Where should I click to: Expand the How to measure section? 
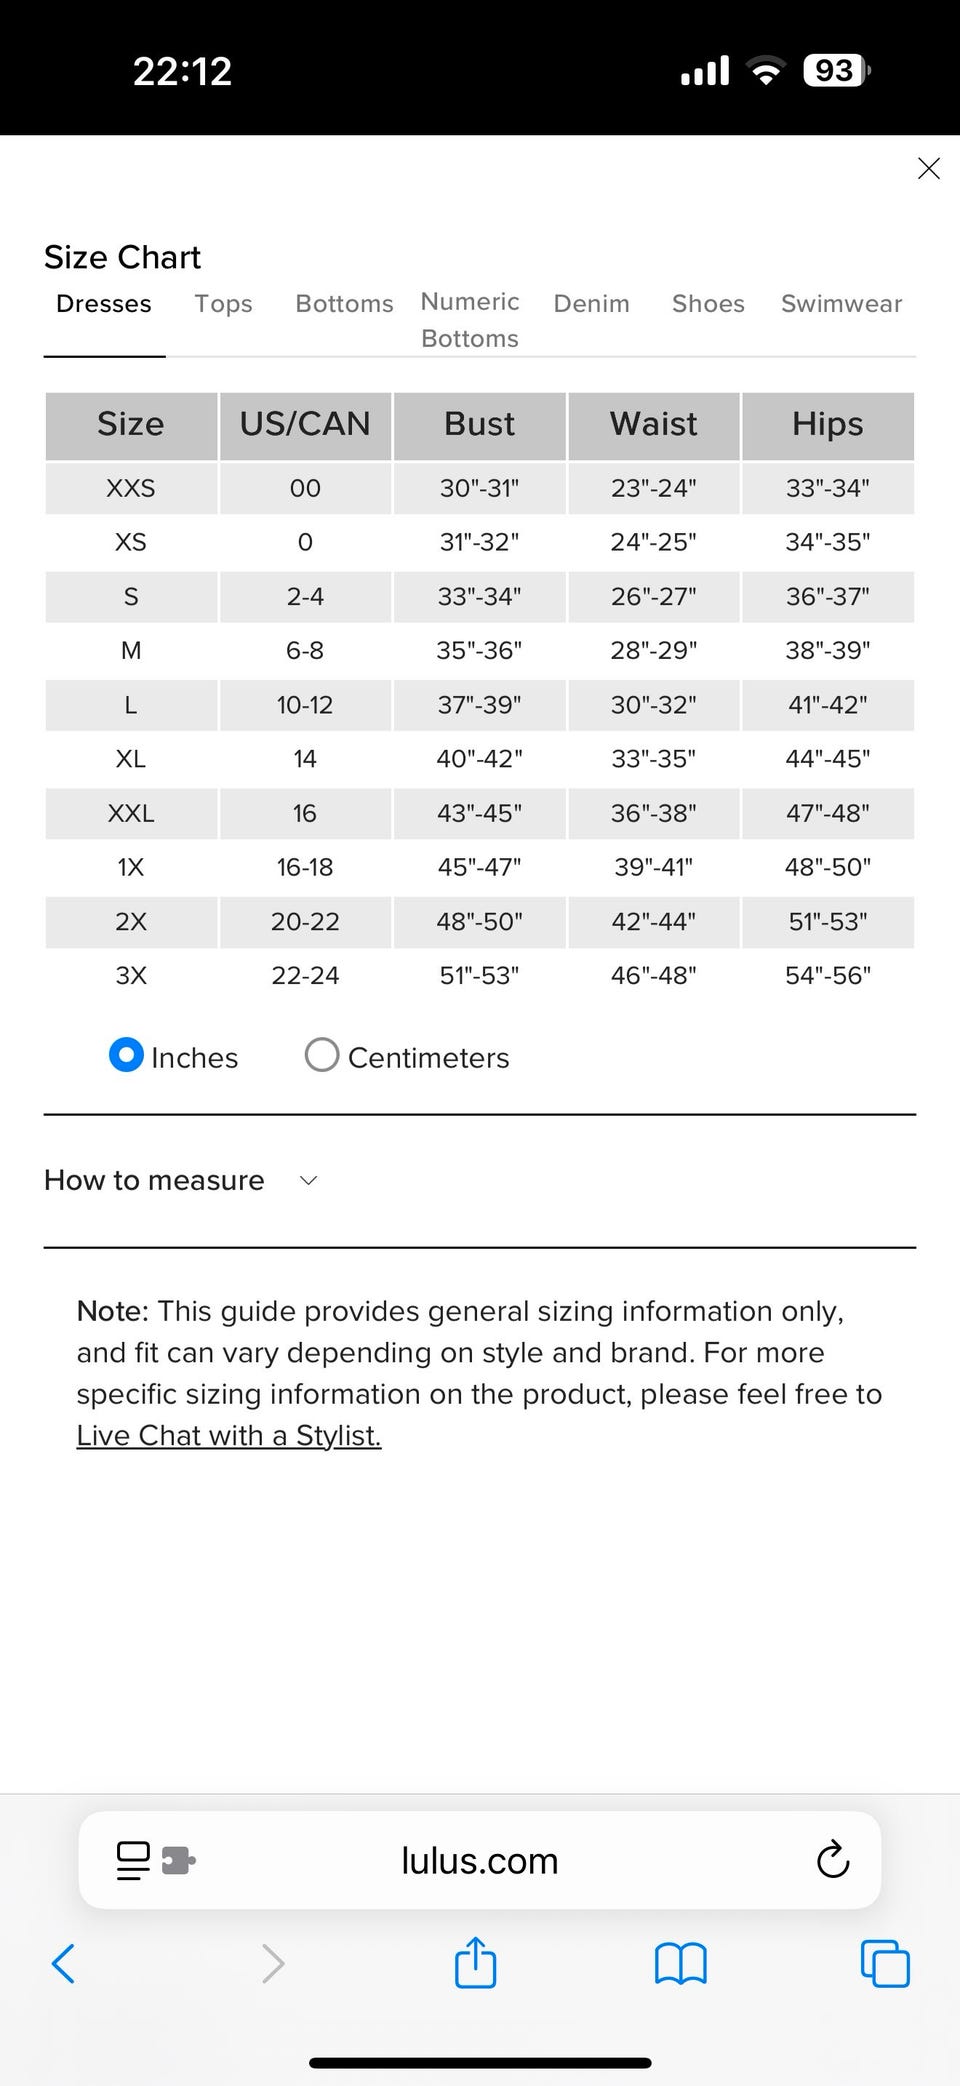point(180,1180)
